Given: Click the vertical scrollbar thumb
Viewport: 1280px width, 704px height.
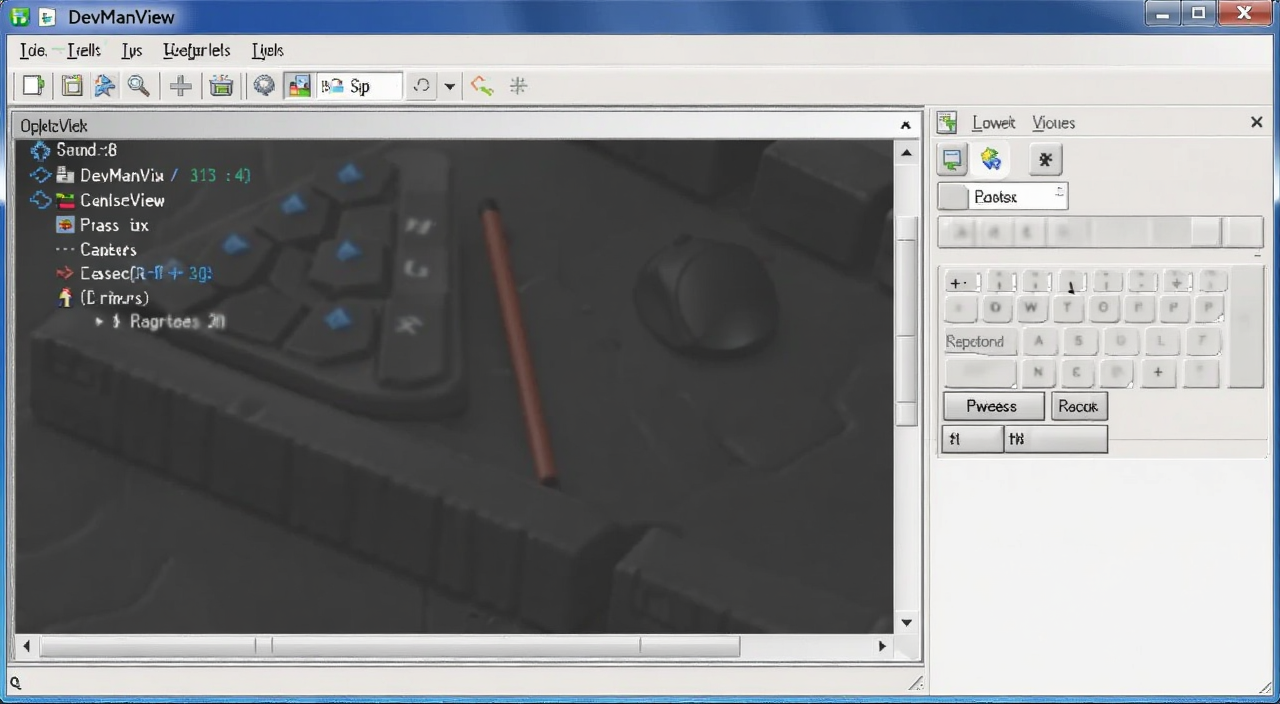Looking at the screenshot, I should click(x=906, y=319).
